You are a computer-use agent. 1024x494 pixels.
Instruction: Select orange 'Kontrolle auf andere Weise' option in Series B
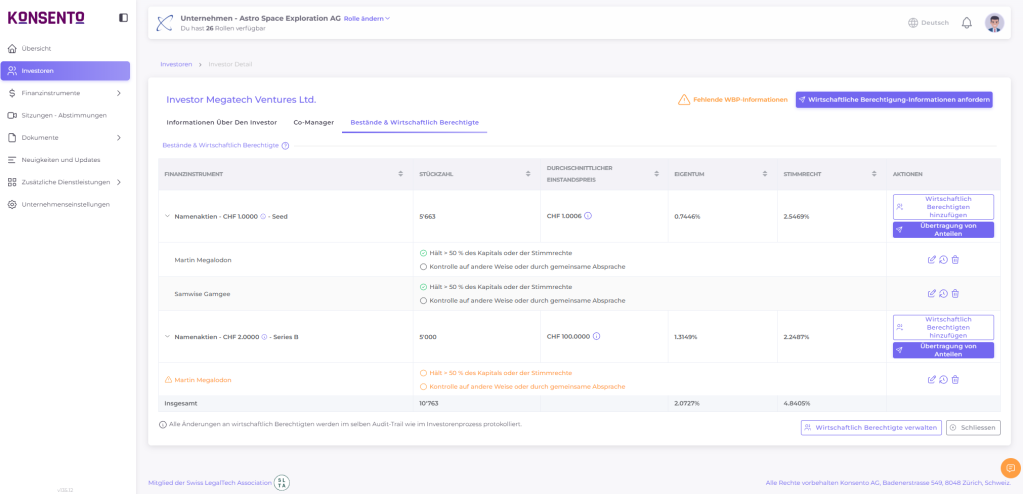(x=423, y=387)
